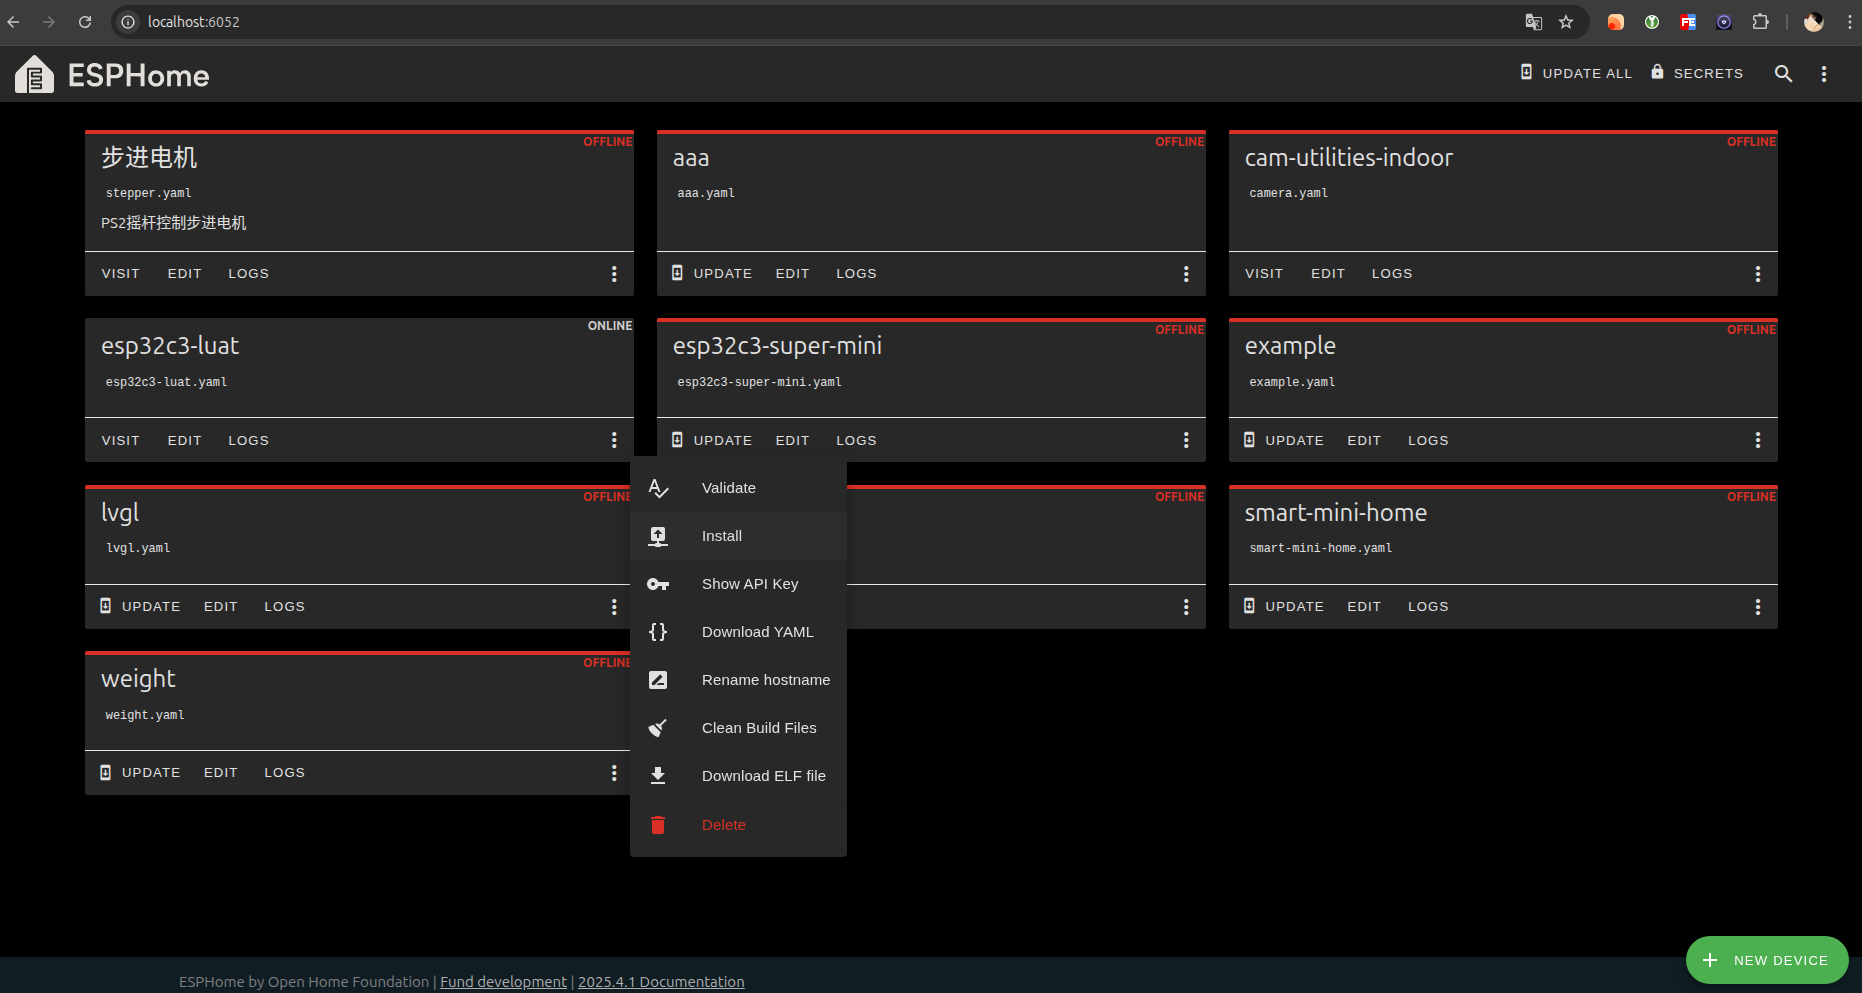Click UPDATE on esp32c3-super-mini card
This screenshot has height=993, width=1862.
(x=711, y=440)
